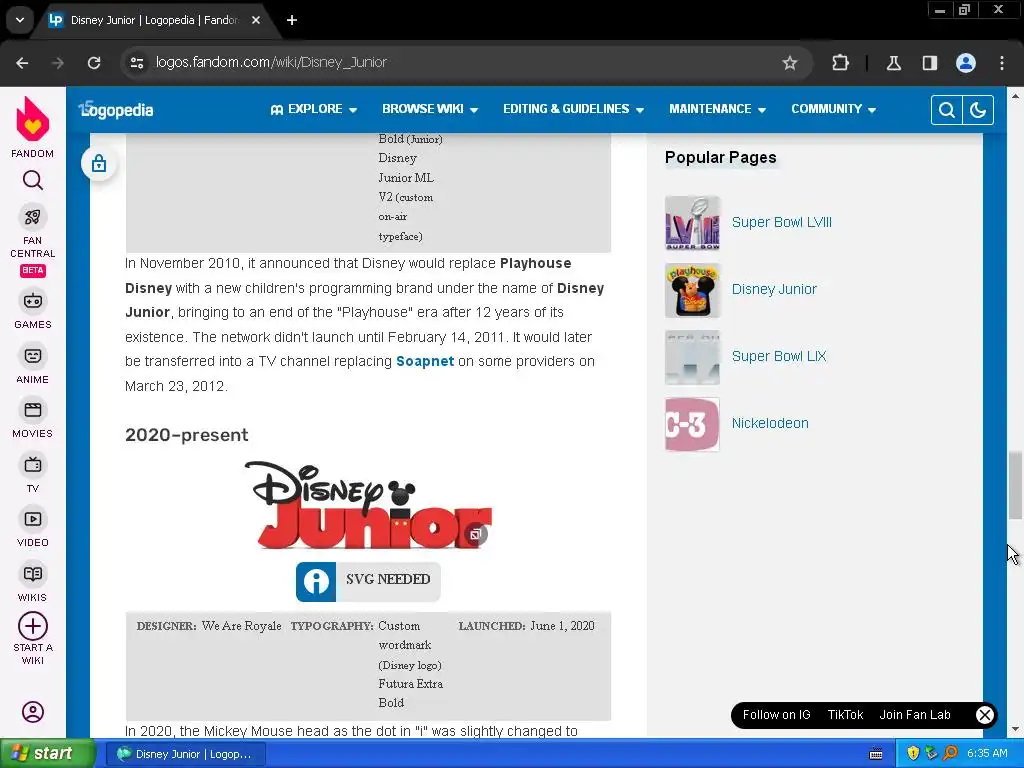
Task: Click the wiki header search icon
Action: point(946,110)
